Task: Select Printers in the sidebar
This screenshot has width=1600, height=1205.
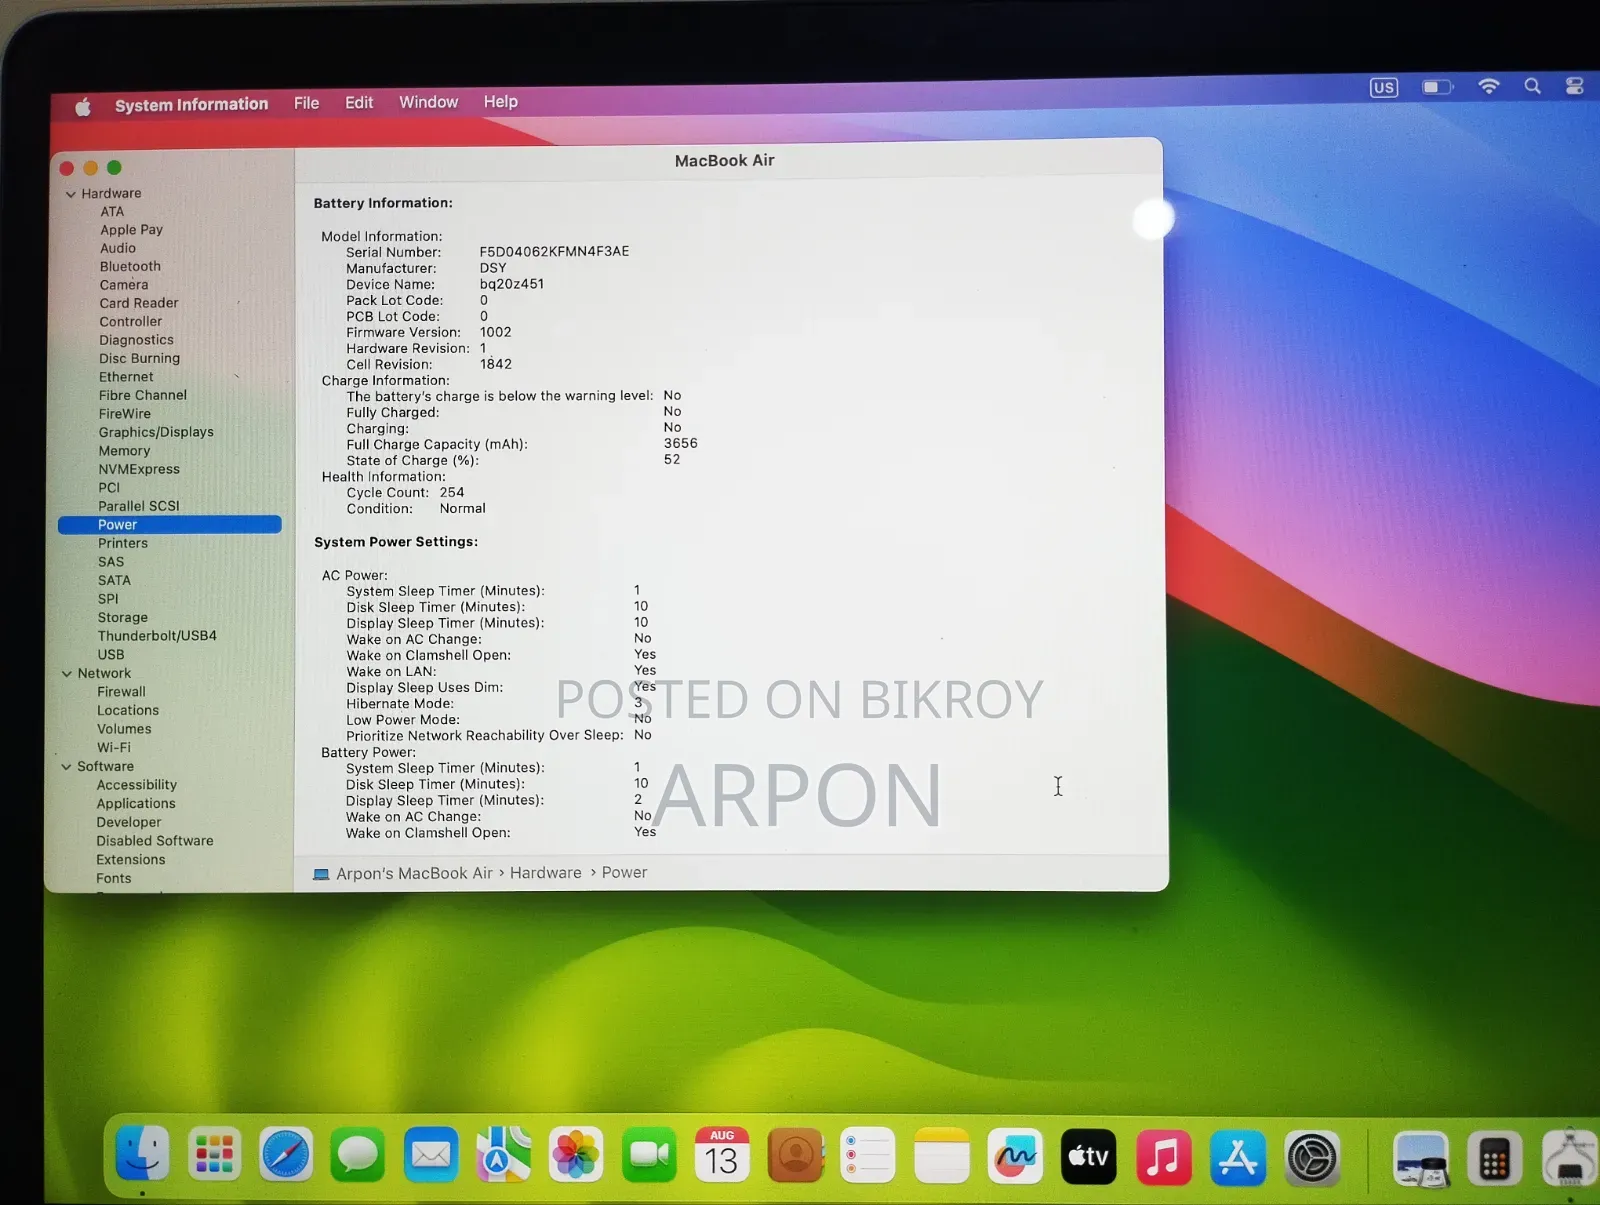Action: pos(123,543)
